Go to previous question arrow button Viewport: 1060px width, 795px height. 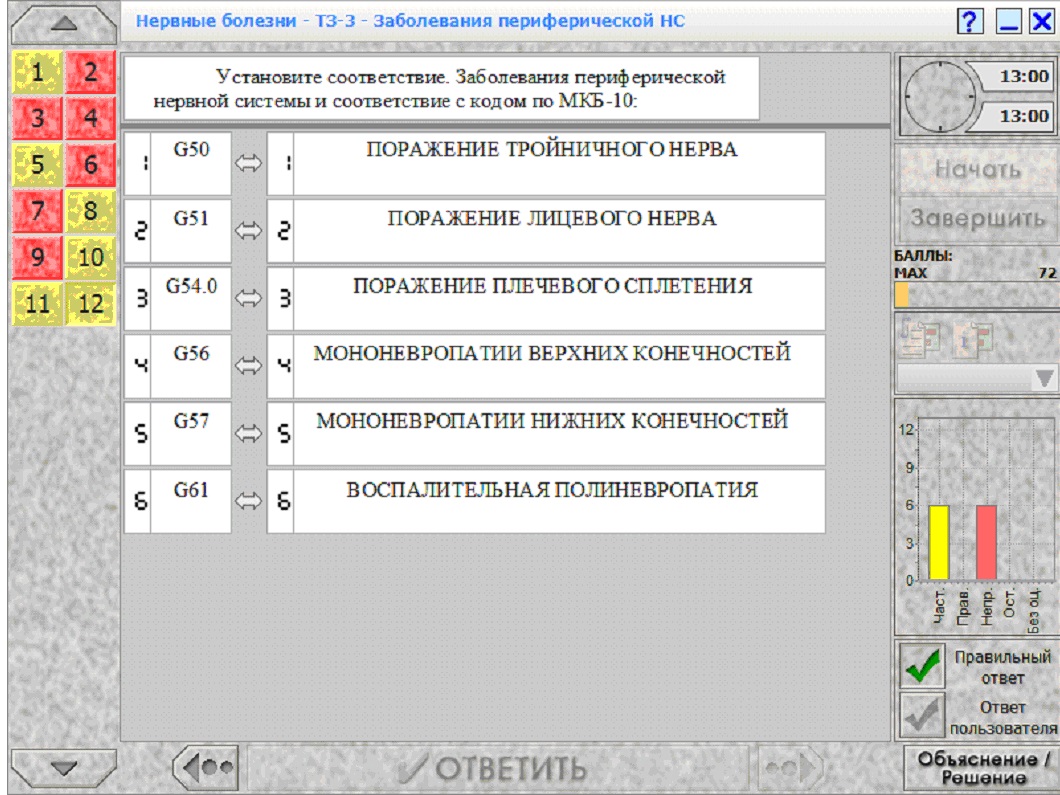click(x=207, y=768)
